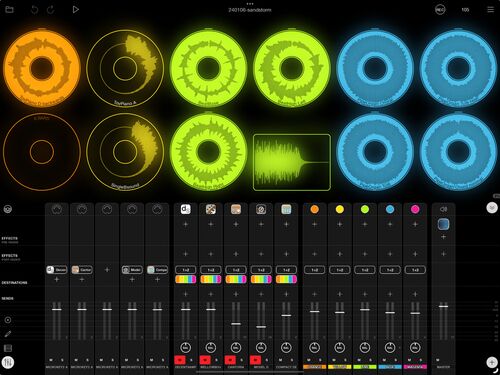Tap the lime rectangular one-shot waveform clip
The width and height of the screenshot is (500, 375).
292,162
